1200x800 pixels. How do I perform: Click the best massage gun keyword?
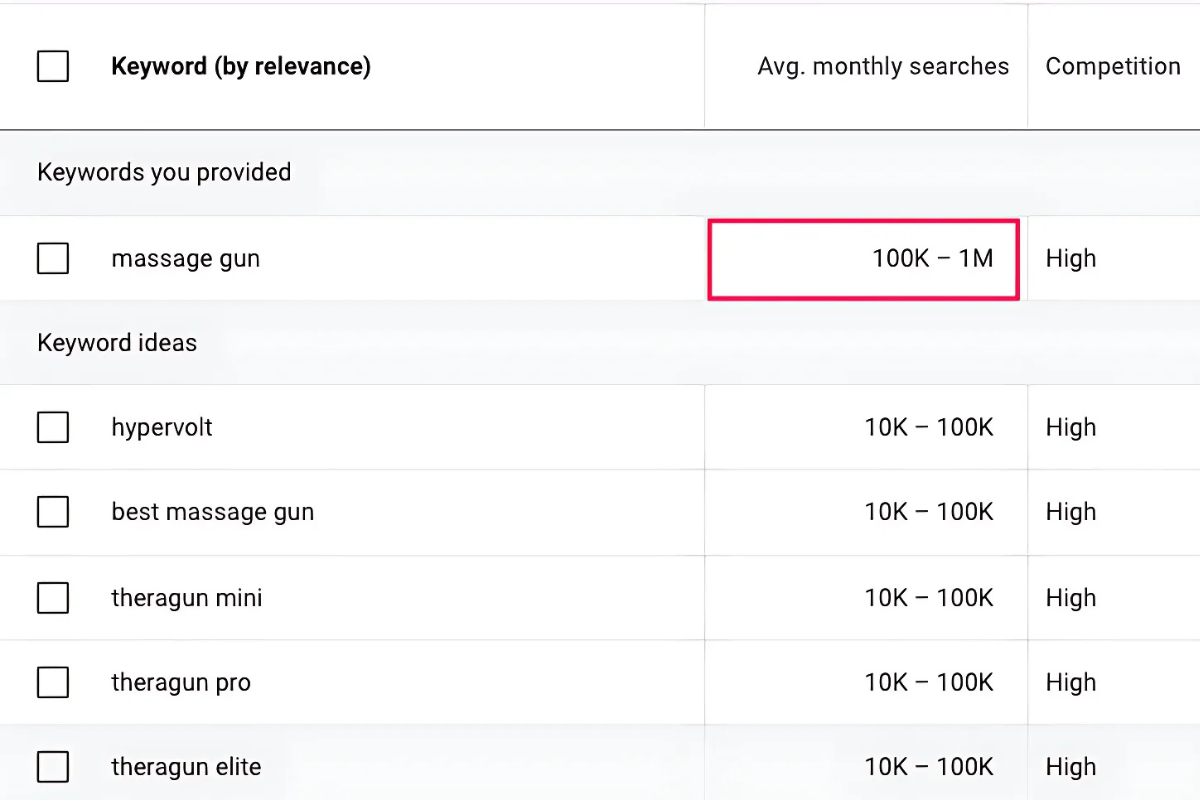tap(213, 513)
